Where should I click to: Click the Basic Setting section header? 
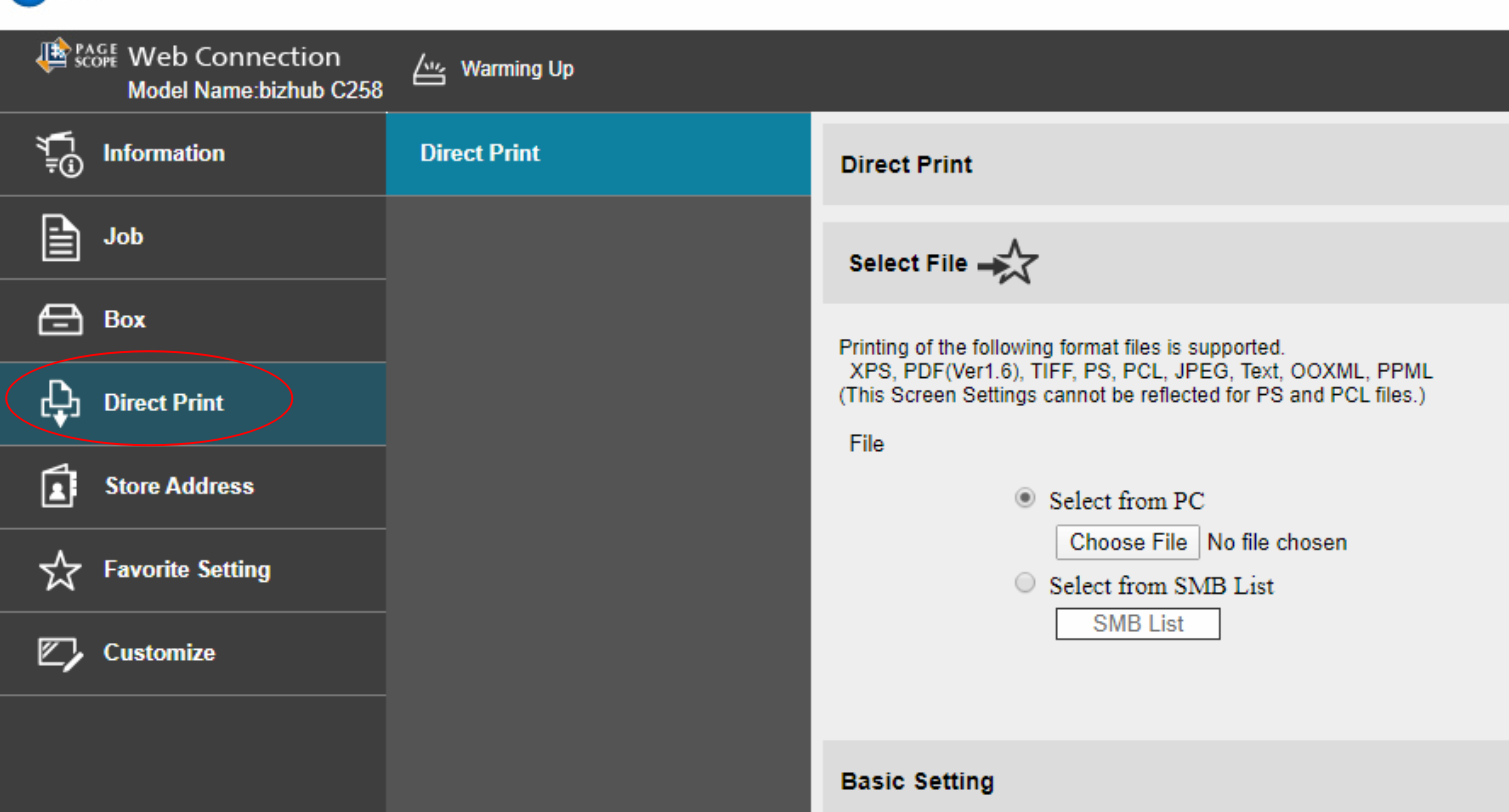(917, 781)
